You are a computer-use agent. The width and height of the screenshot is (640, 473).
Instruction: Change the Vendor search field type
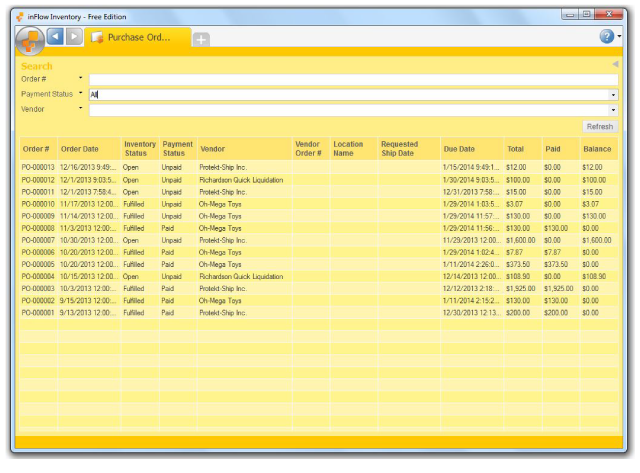(80, 108)
